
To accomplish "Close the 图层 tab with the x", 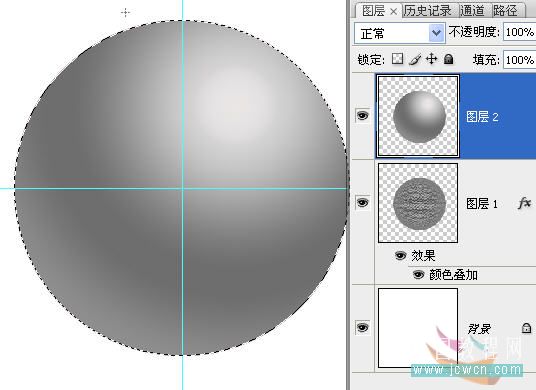I will click(x=393, y=12).
